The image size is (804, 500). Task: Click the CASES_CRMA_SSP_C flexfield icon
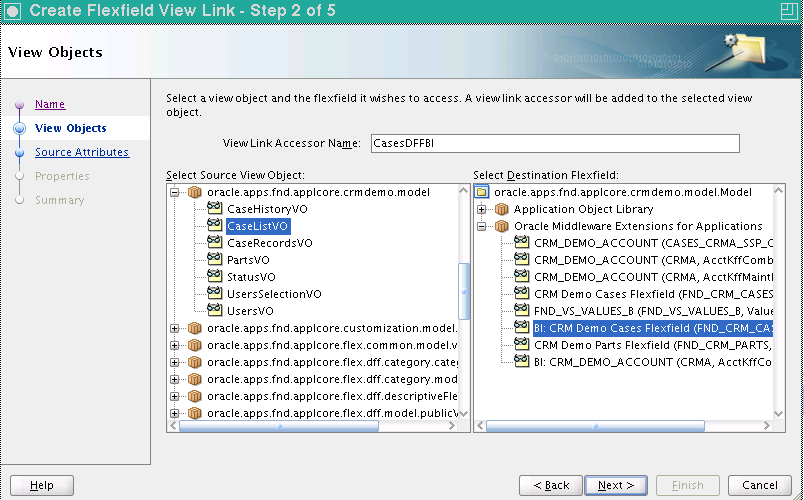(x=521, y=242)
